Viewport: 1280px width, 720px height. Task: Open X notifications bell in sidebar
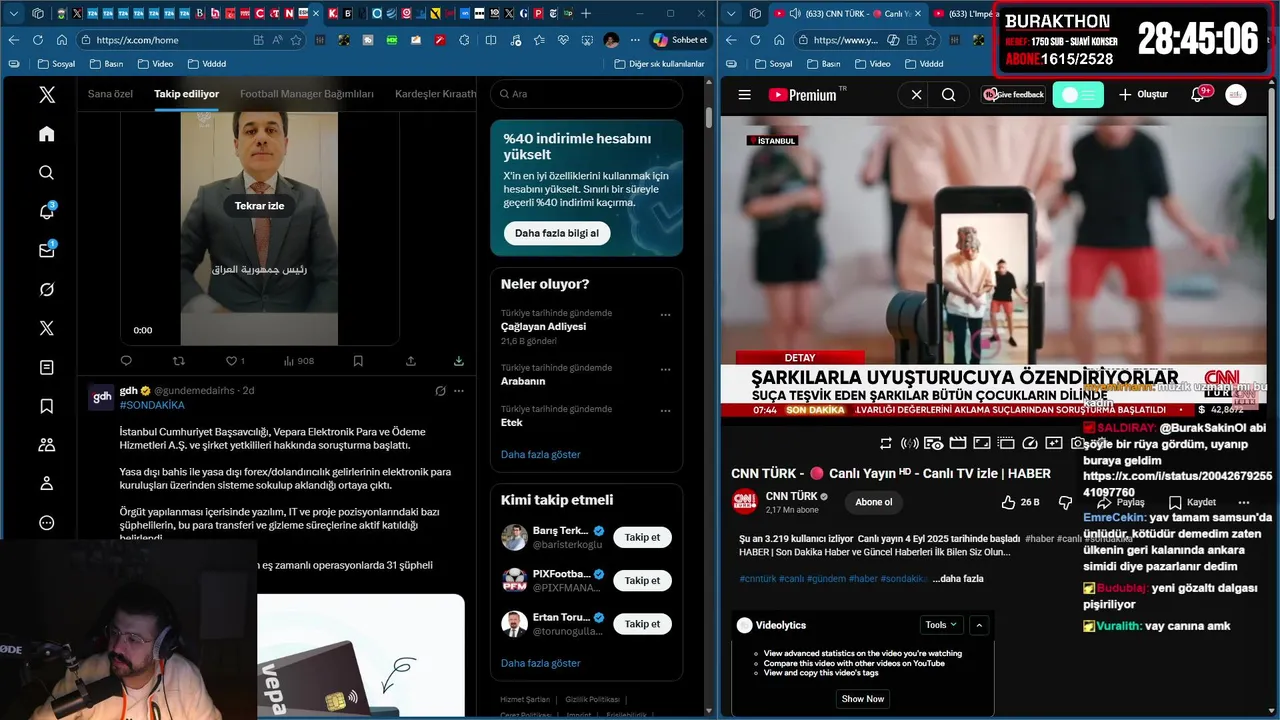click(46, 212)
